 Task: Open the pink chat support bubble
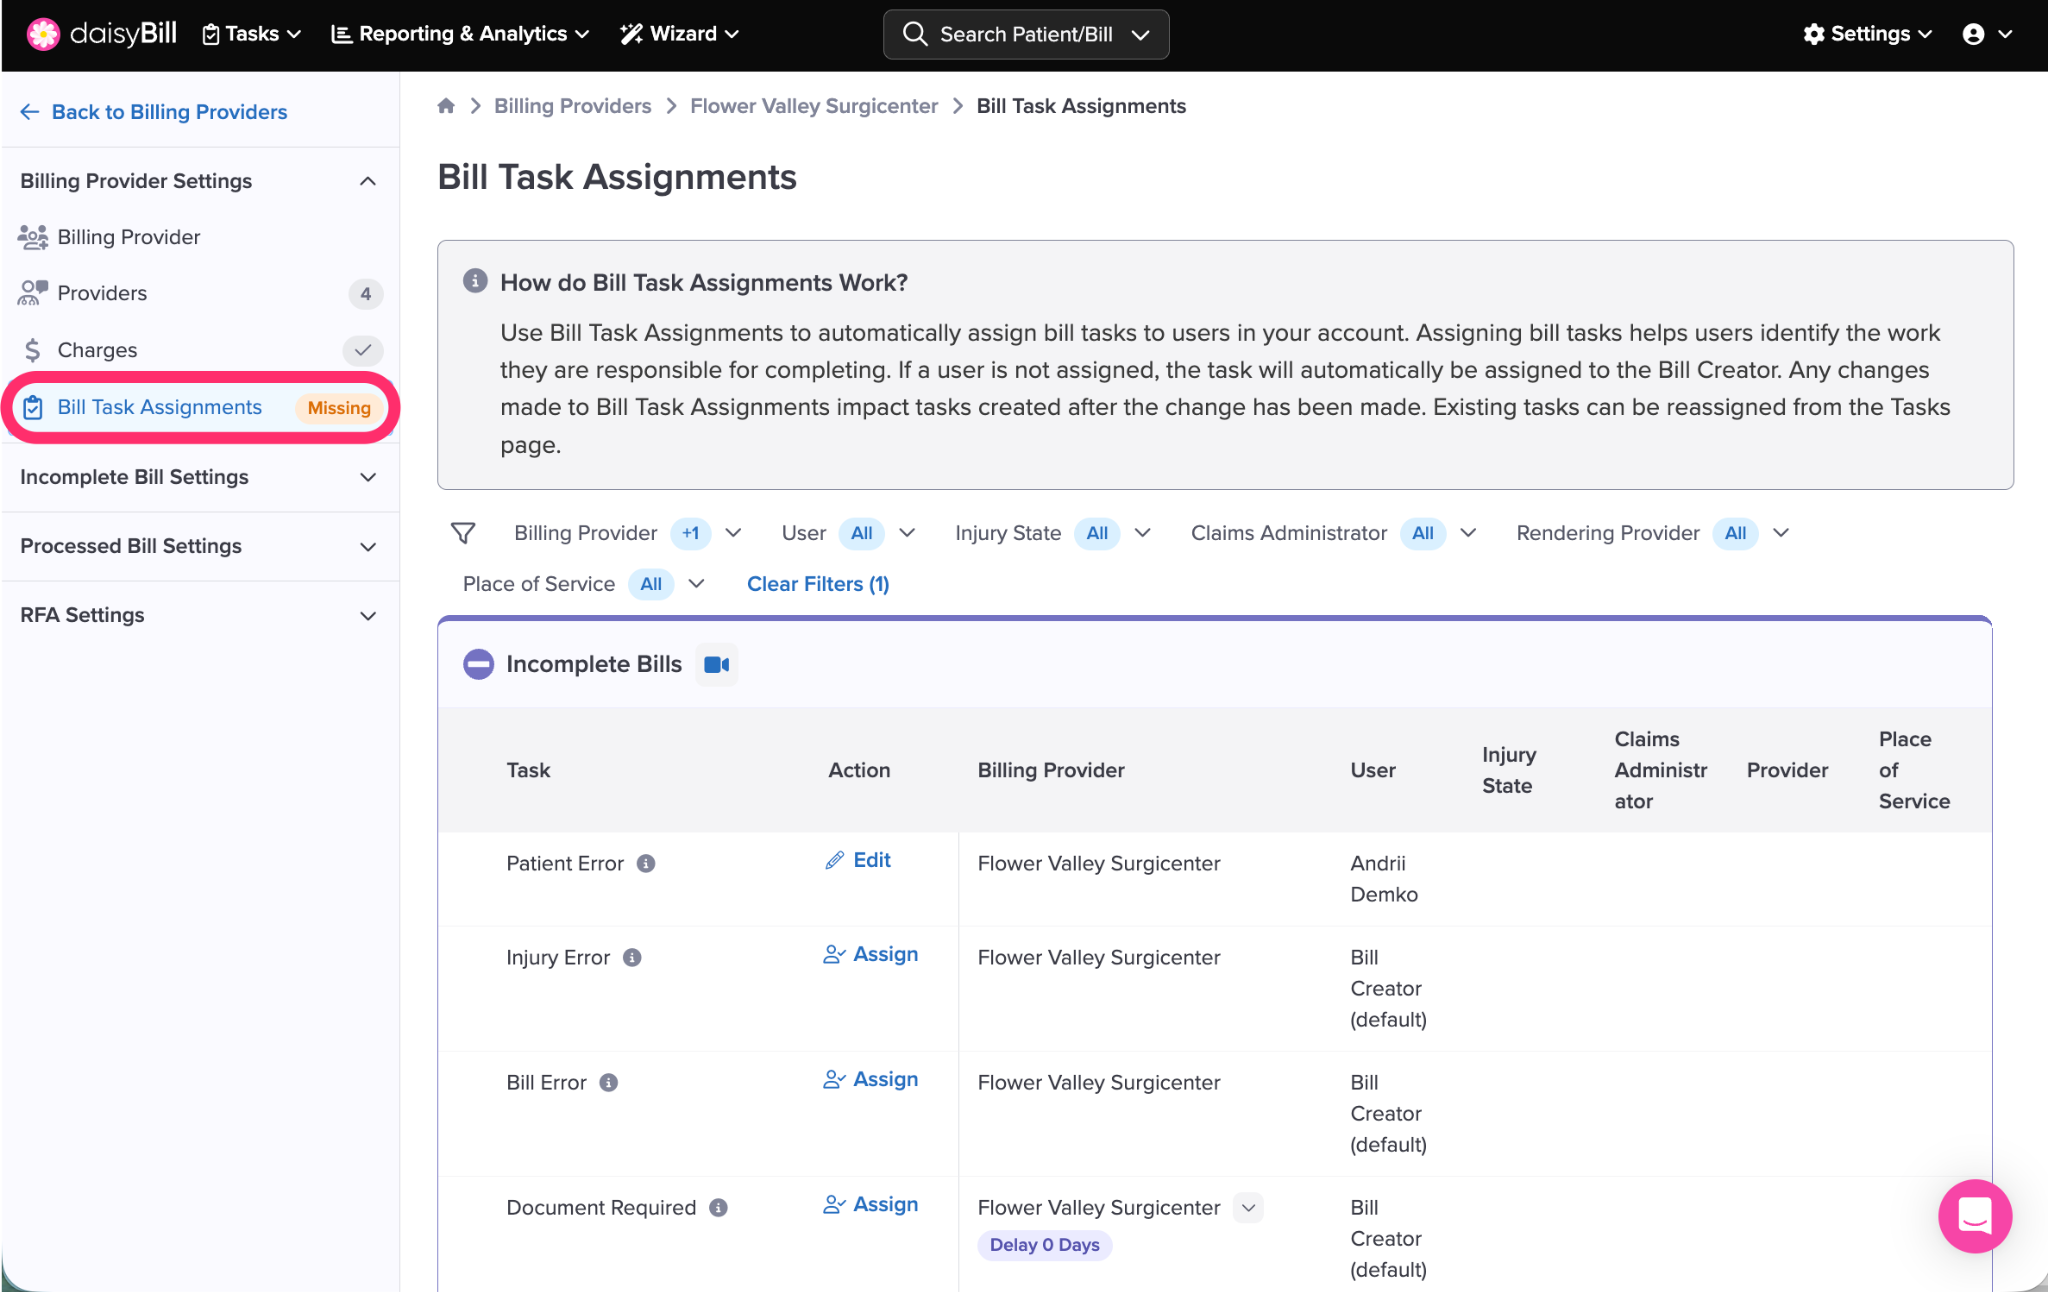click(x=1974, y=1216)
